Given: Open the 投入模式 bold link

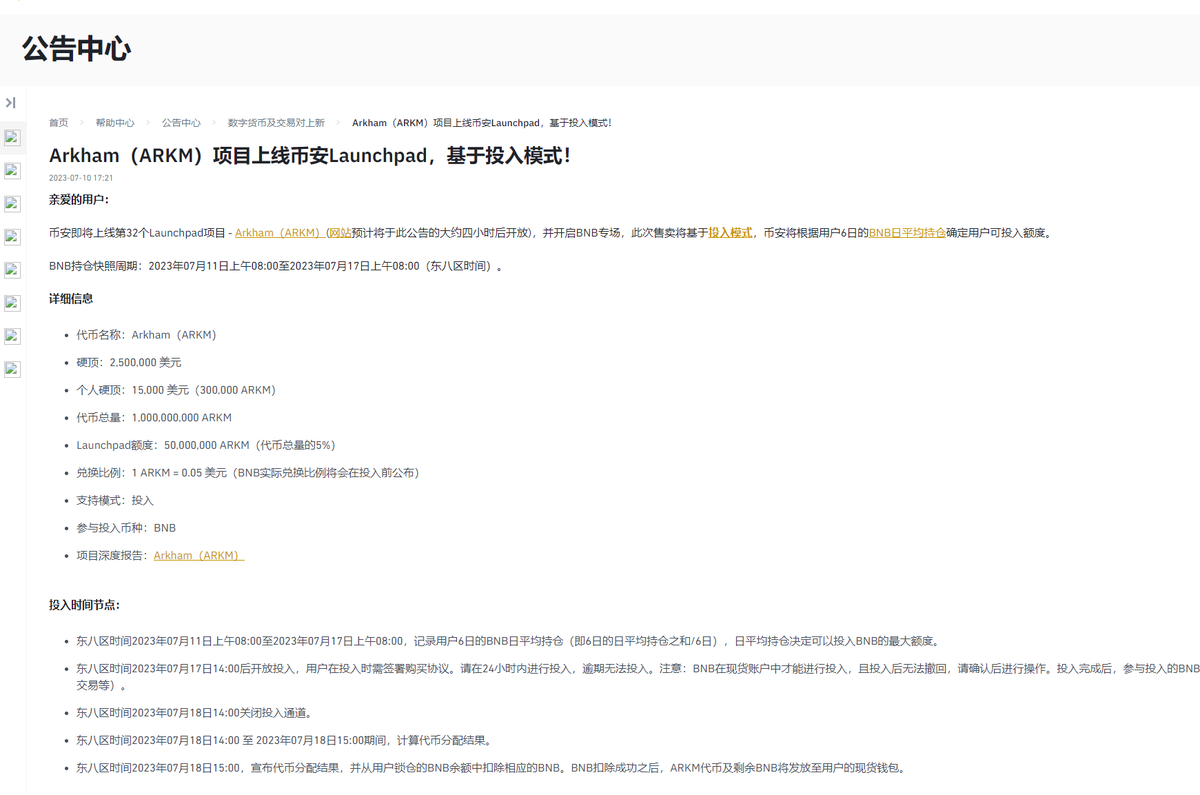Looking at the screenshot, I should (x=730, y=233).
